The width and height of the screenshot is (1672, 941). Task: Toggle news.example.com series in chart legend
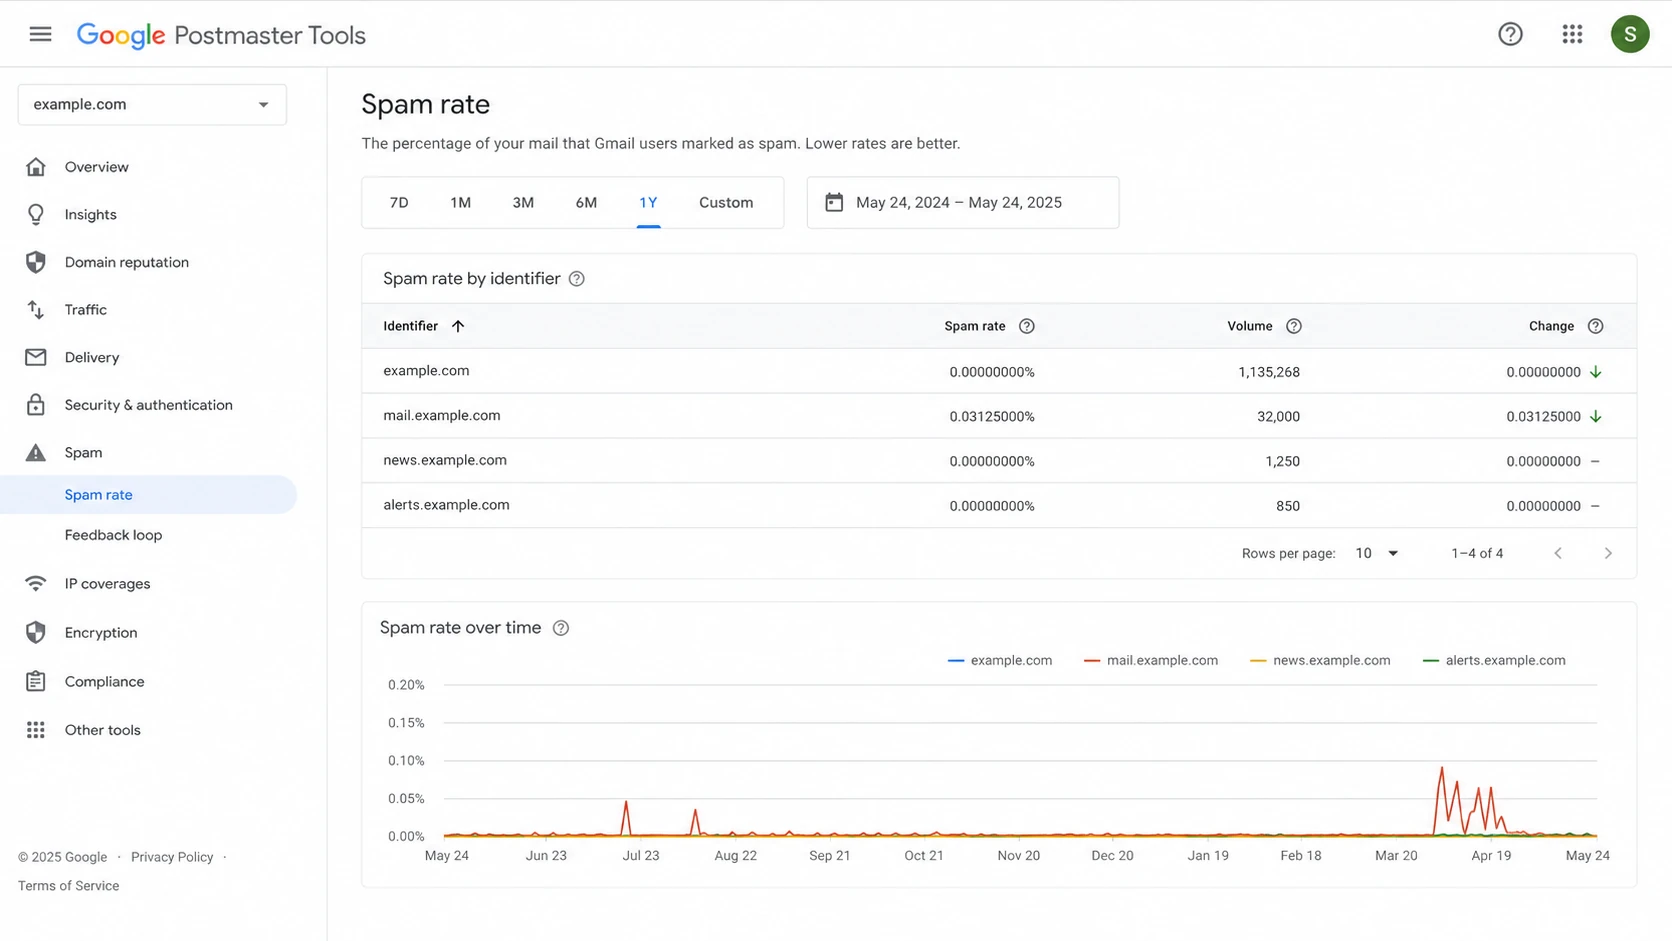coord(1320,660)
